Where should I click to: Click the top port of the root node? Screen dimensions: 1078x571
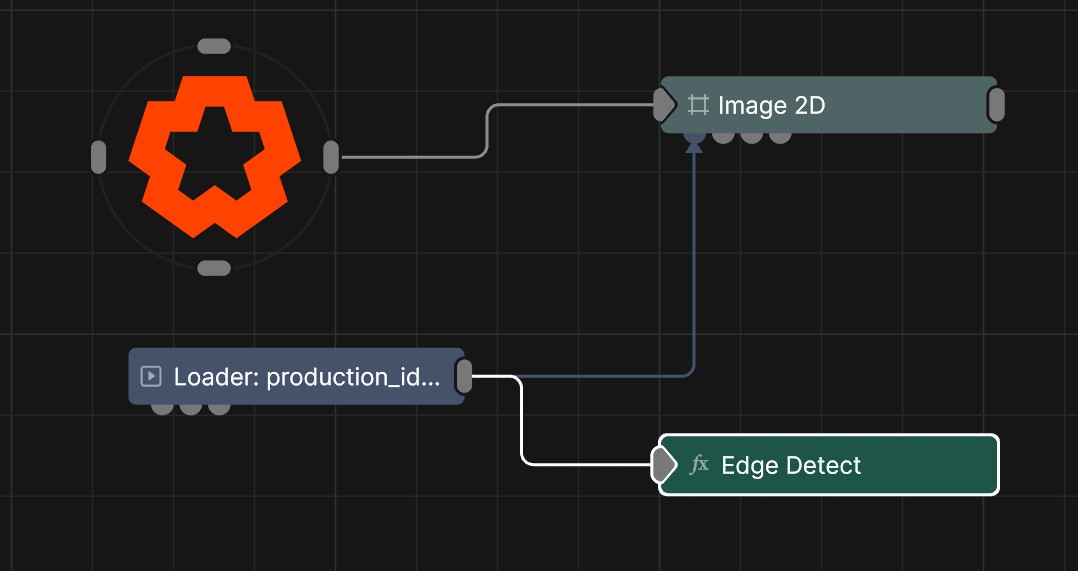(214, 46)
